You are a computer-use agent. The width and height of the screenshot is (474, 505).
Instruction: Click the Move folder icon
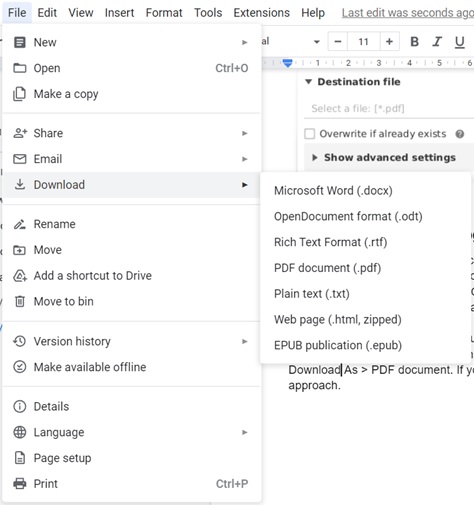pyautogui.click(x=19, y=250)
